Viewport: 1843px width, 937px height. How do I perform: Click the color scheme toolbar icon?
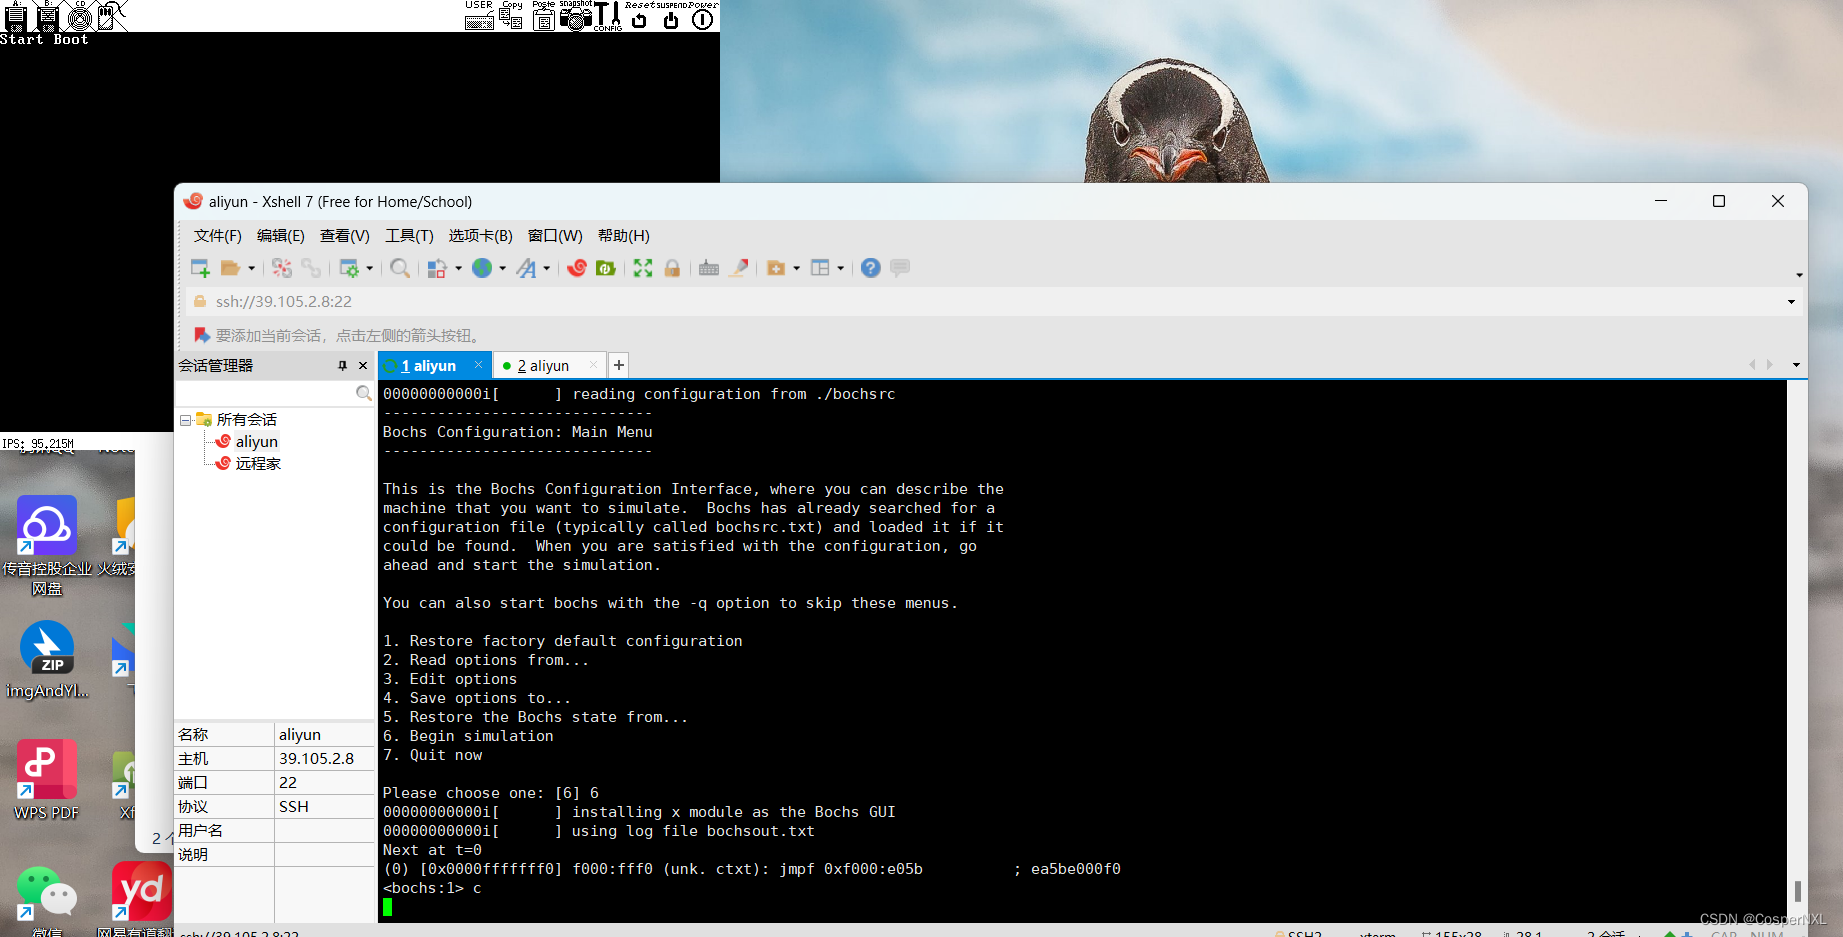[x=437, y=268]
